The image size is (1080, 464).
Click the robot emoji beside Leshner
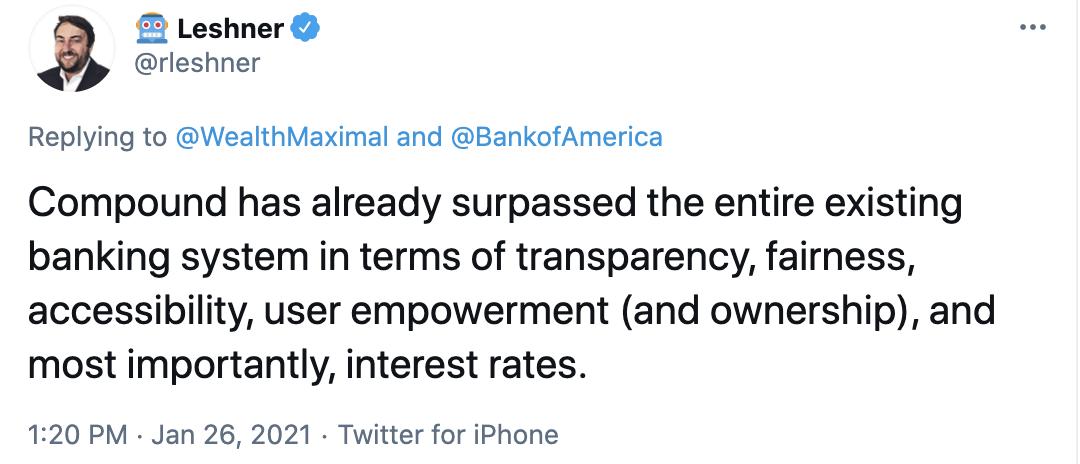[150, 30]
